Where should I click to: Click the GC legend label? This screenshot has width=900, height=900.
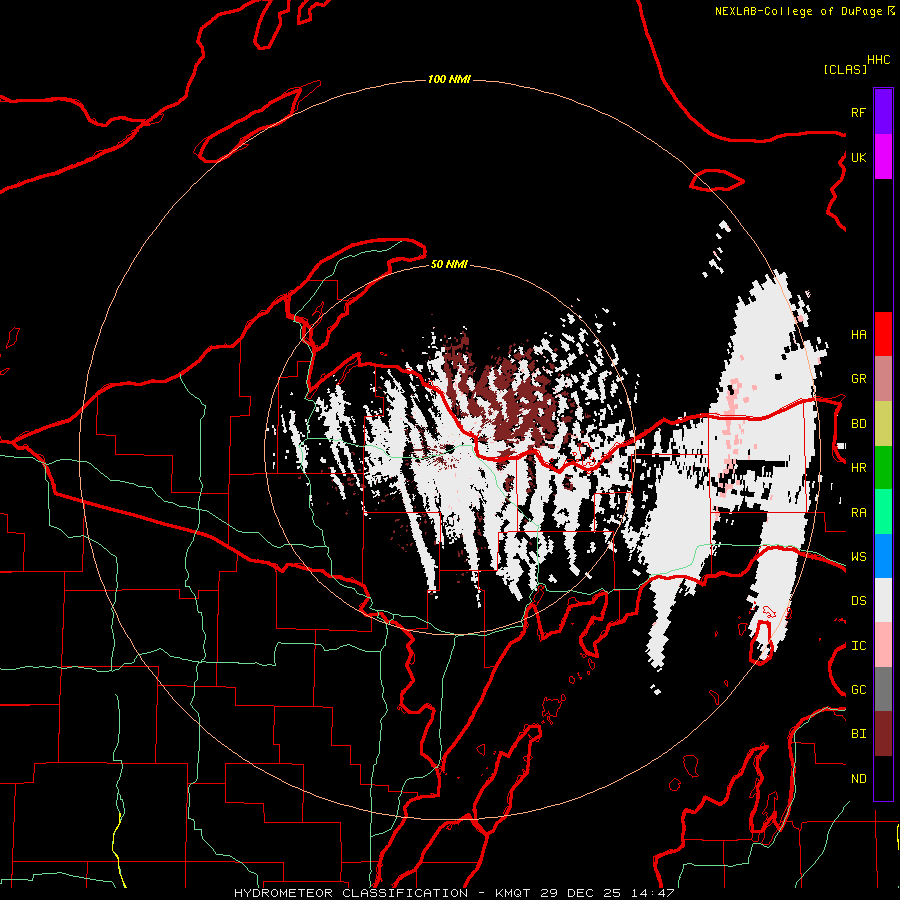point(858,690)
